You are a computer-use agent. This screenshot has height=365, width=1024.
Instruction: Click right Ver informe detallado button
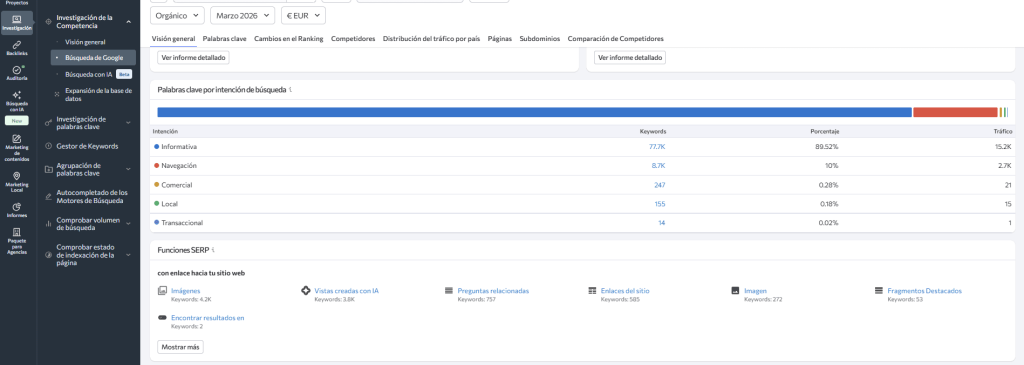[630, 57]
